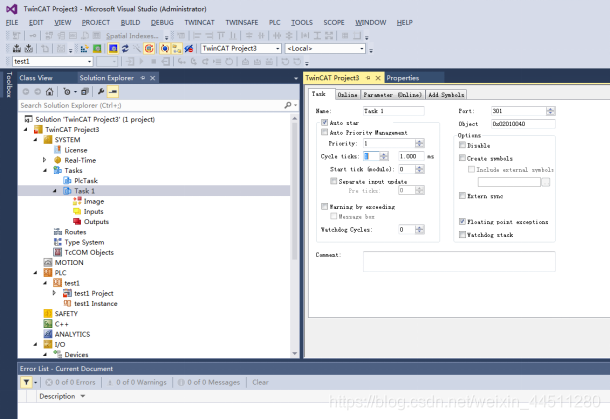Toggle the 0 of 0 Errors filter button

click(x=70, y=382)
